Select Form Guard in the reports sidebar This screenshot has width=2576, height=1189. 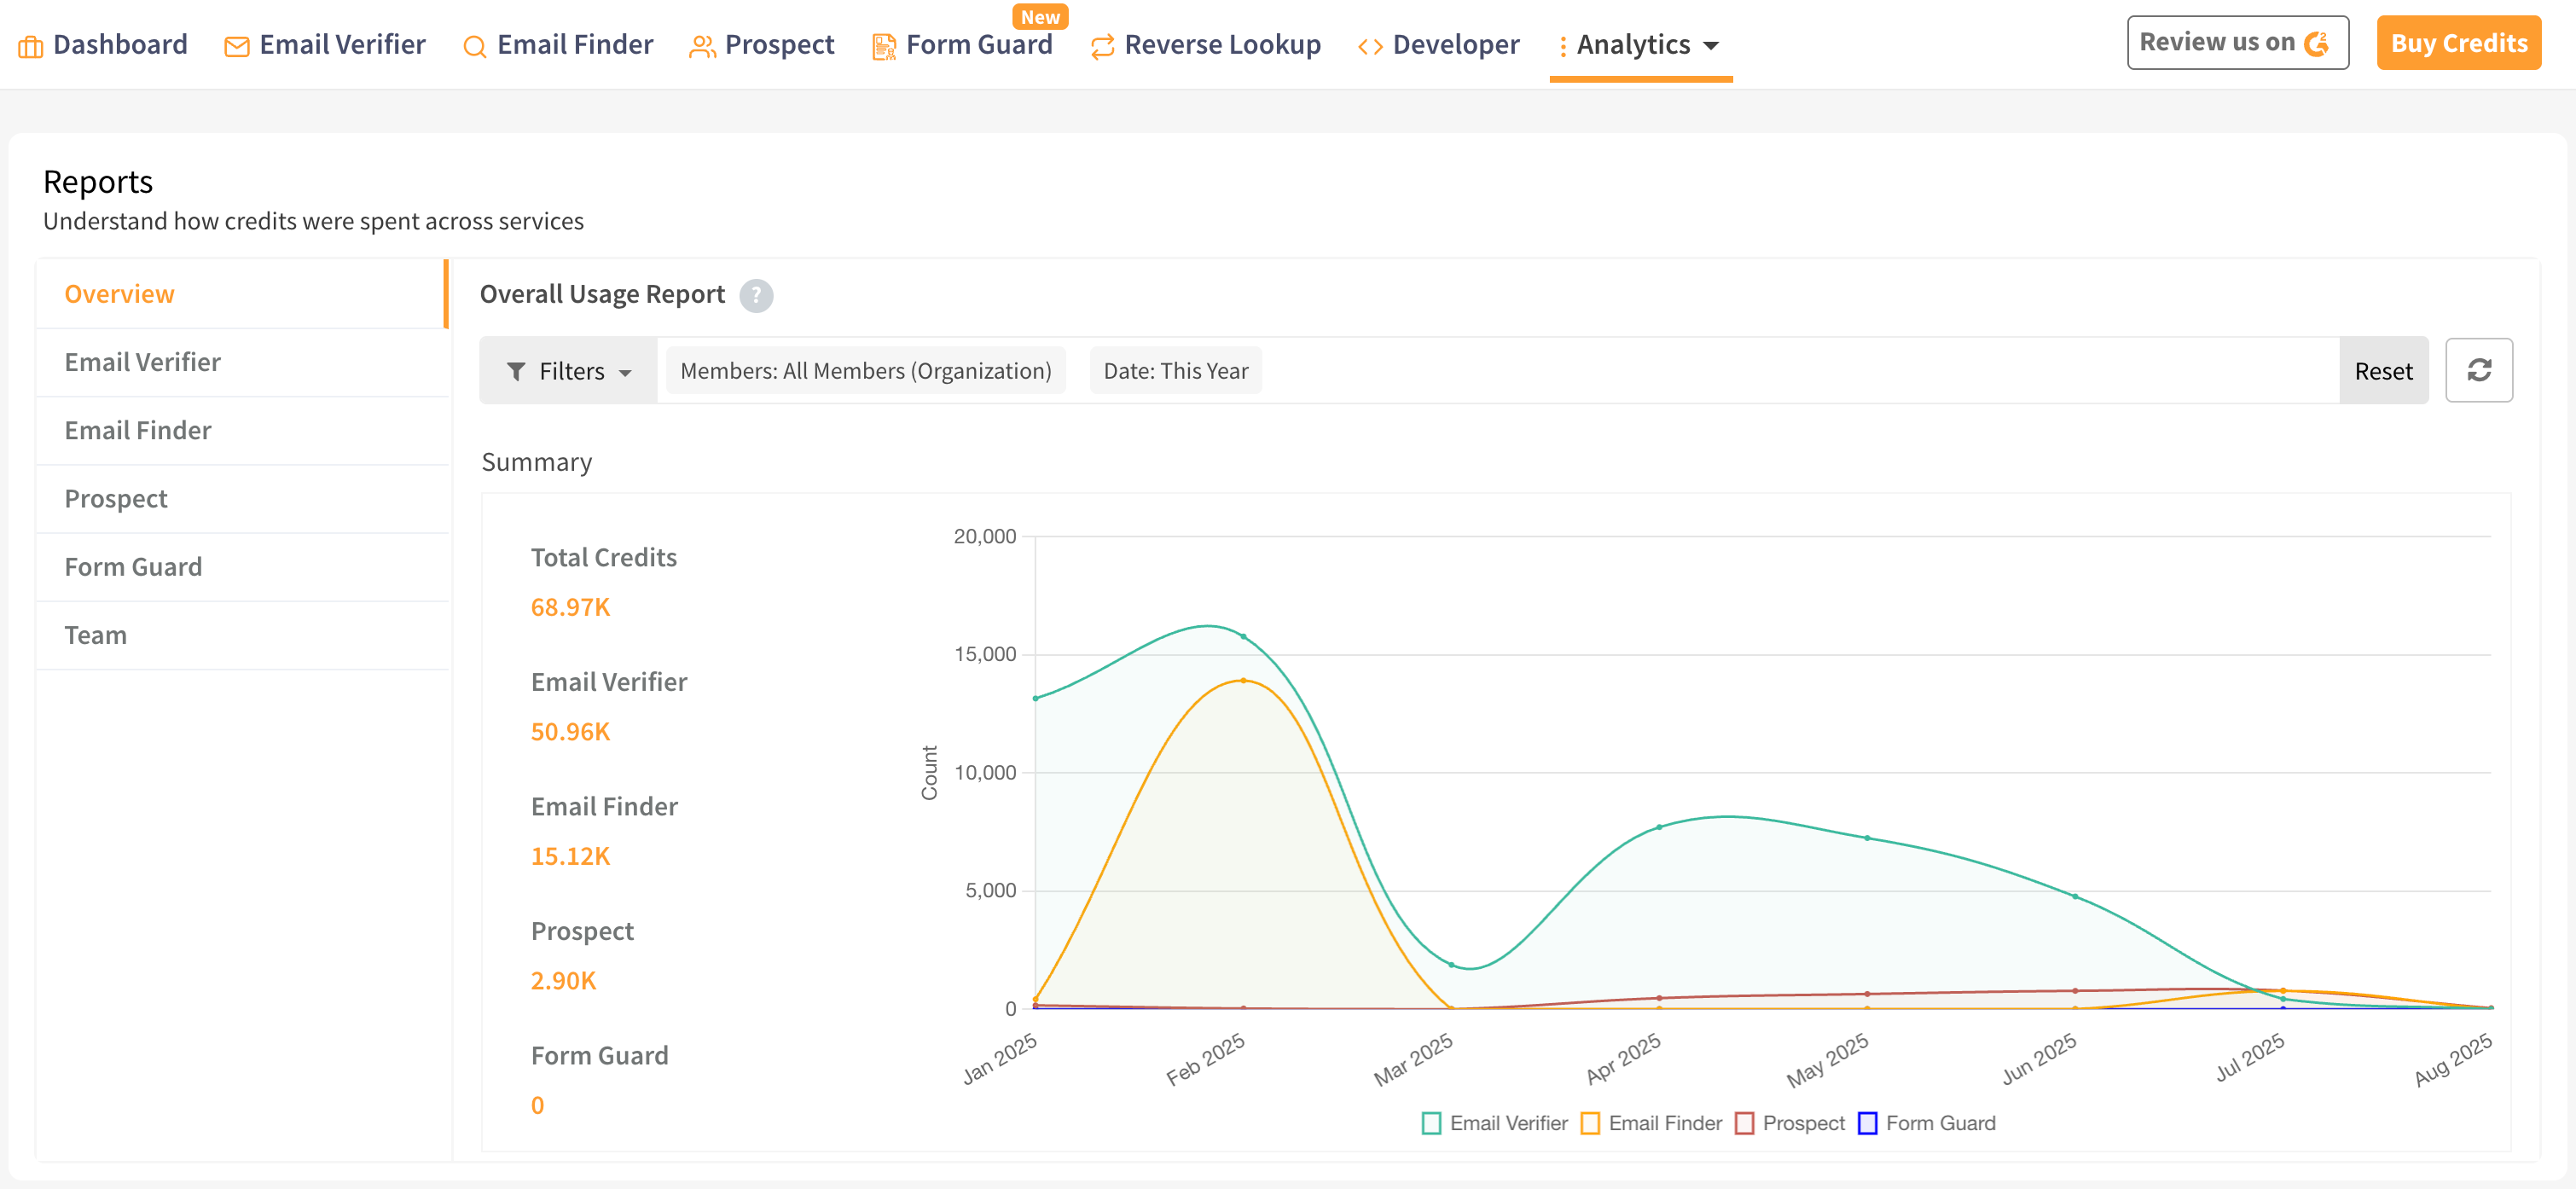133,567
